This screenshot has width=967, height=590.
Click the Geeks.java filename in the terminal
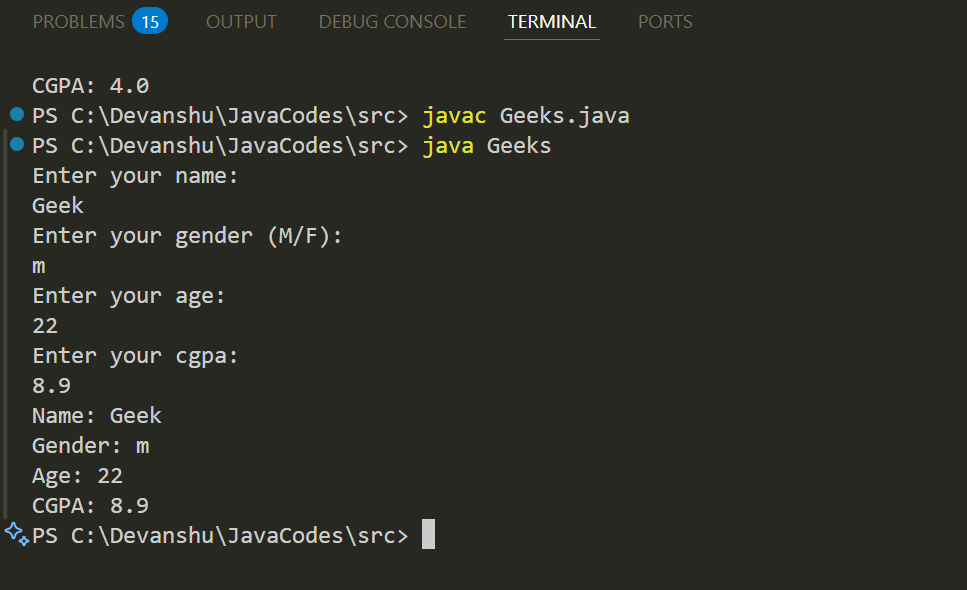564,116
